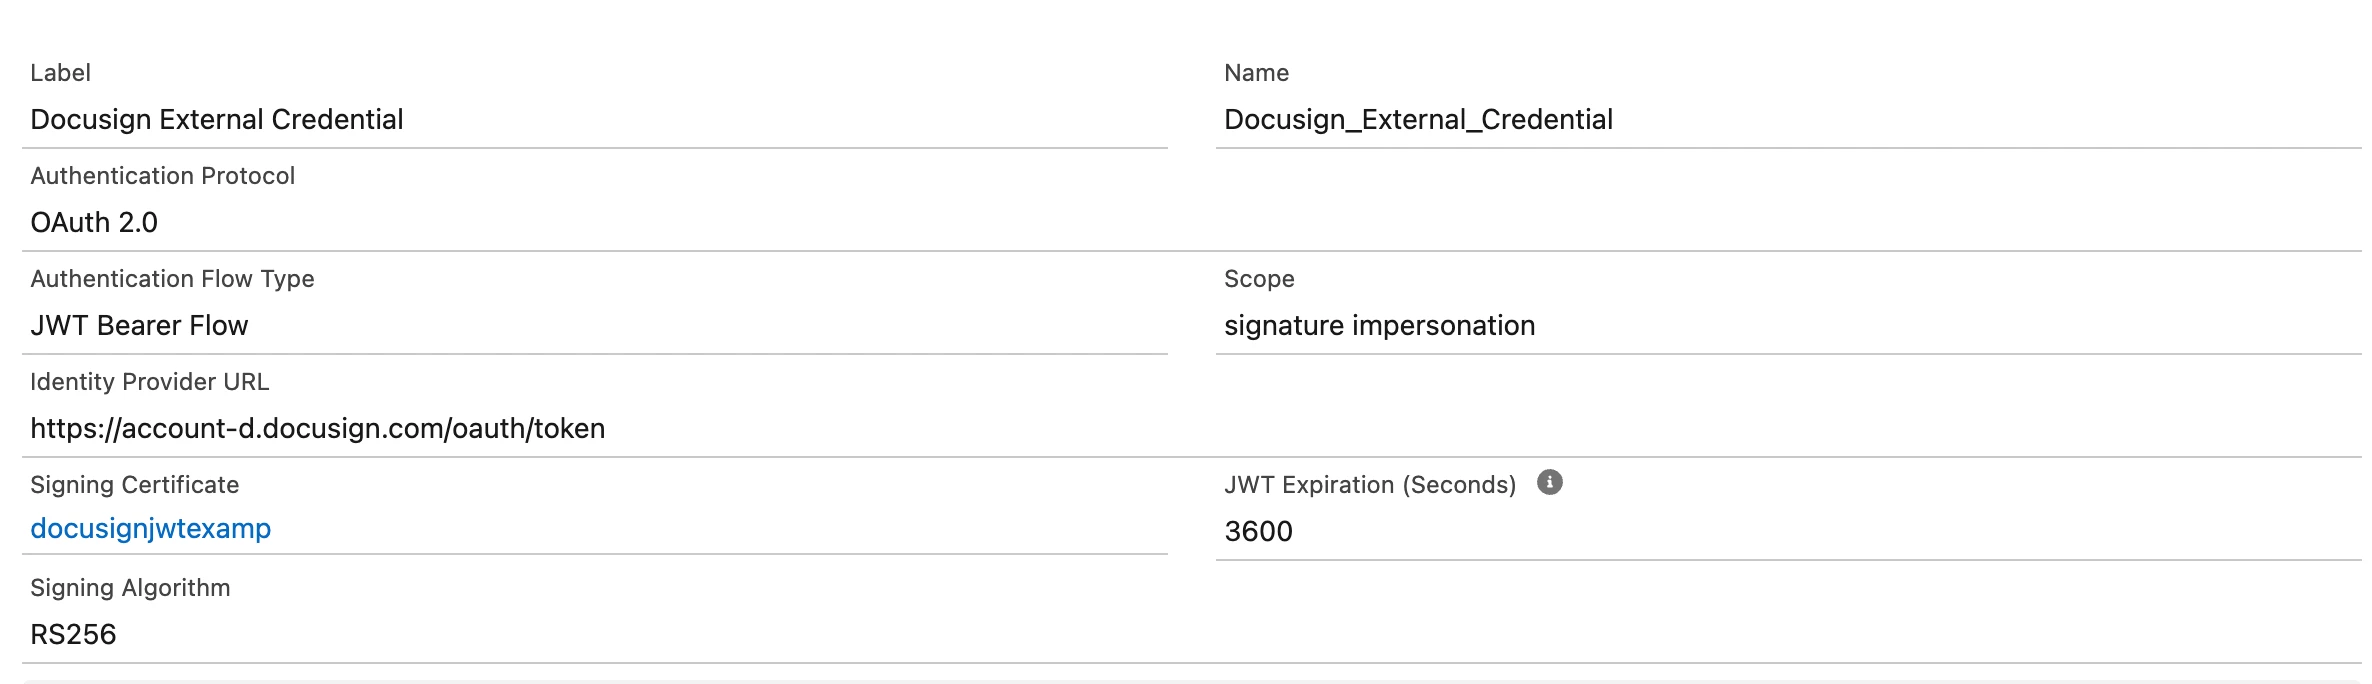Open the docusignjwtexamp signing certificate link
The height and width of the screenshot is (684, 2372).
[x=151, y=528]
